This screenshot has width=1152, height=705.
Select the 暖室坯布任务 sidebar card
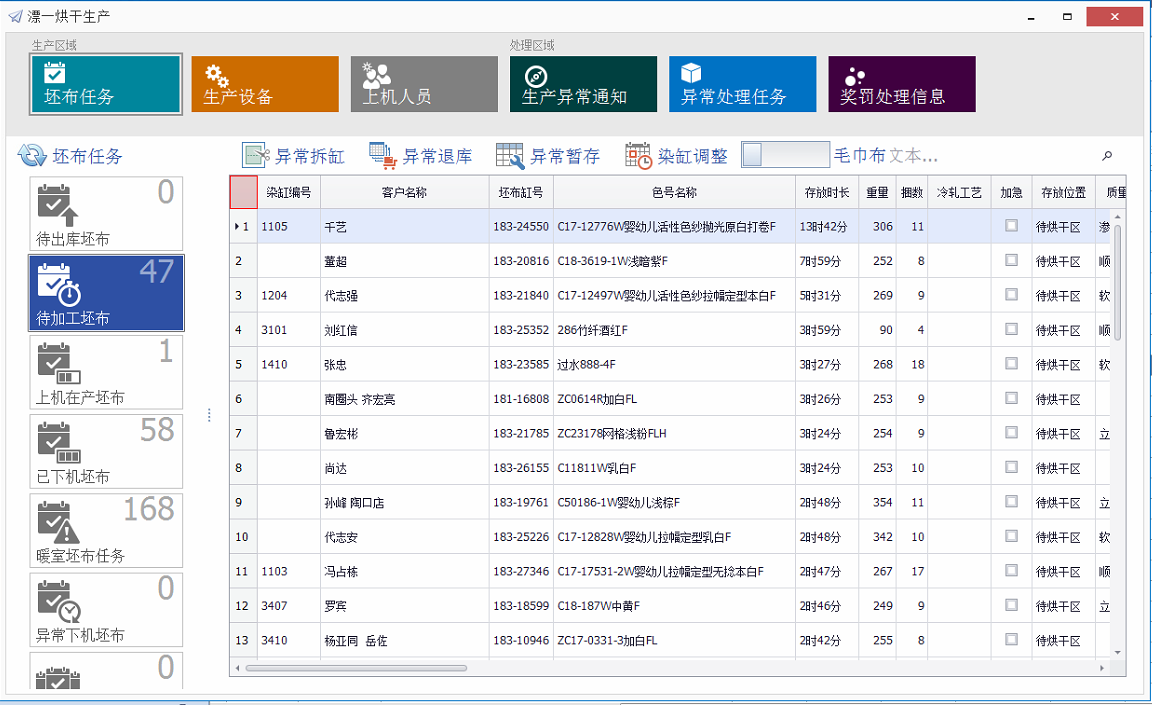106,531
